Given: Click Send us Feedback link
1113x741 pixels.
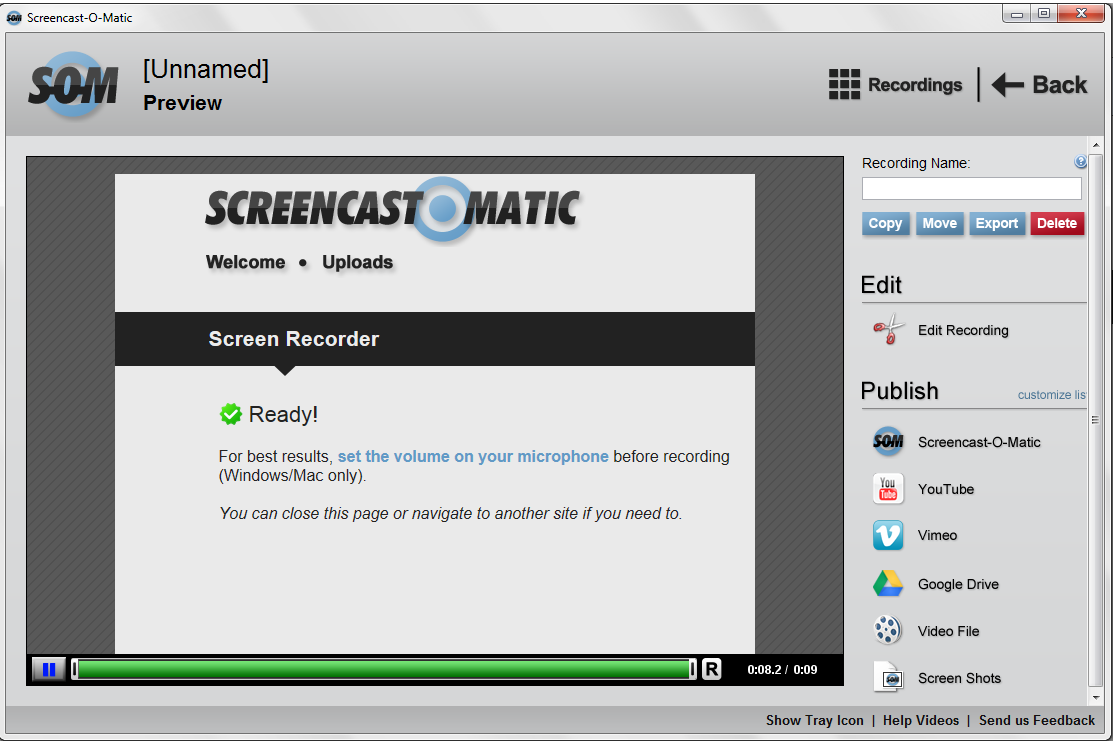Looking at the screenshot, I should 1036,720.
